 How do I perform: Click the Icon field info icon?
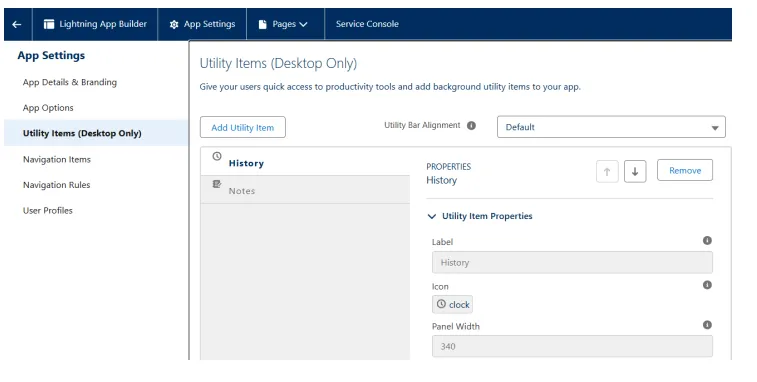pos(707,285)
